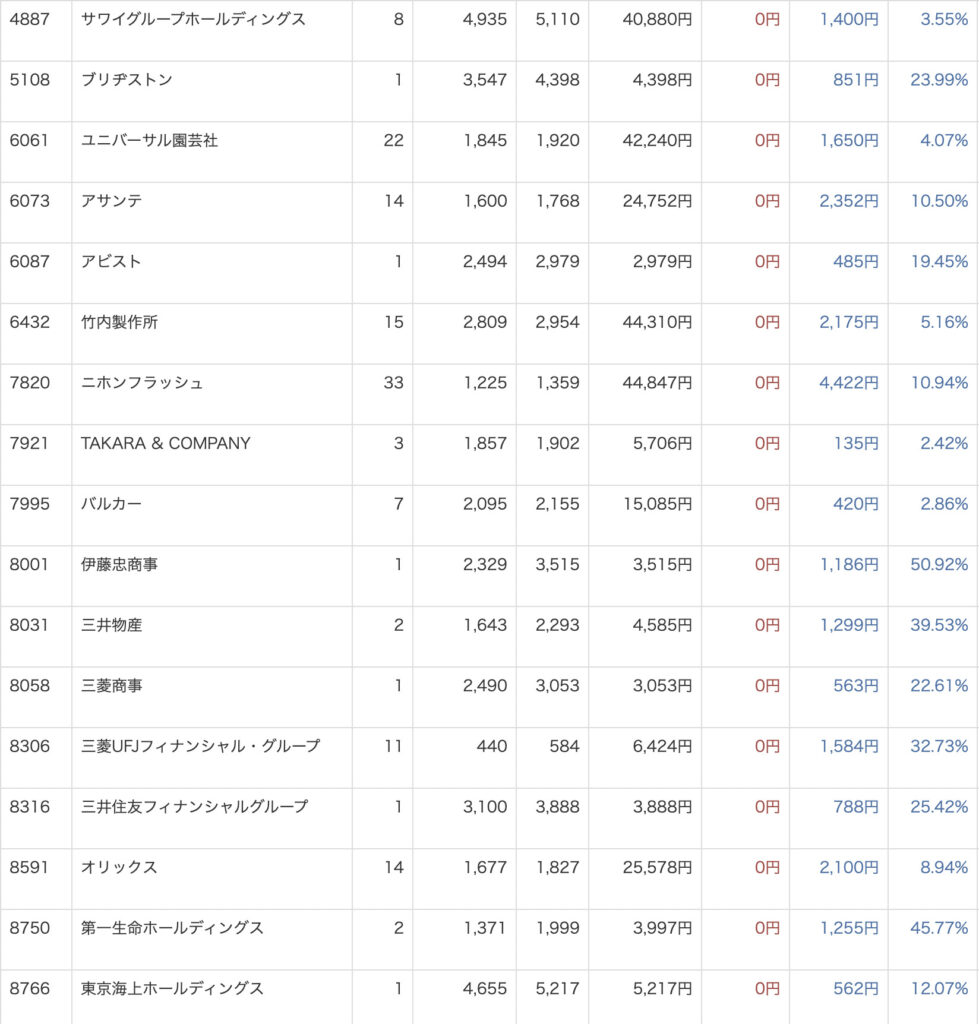This screenshot has width=979, height=1024.
Task: Click the 2,175円 profit value
Action: [x=849, y=323]
